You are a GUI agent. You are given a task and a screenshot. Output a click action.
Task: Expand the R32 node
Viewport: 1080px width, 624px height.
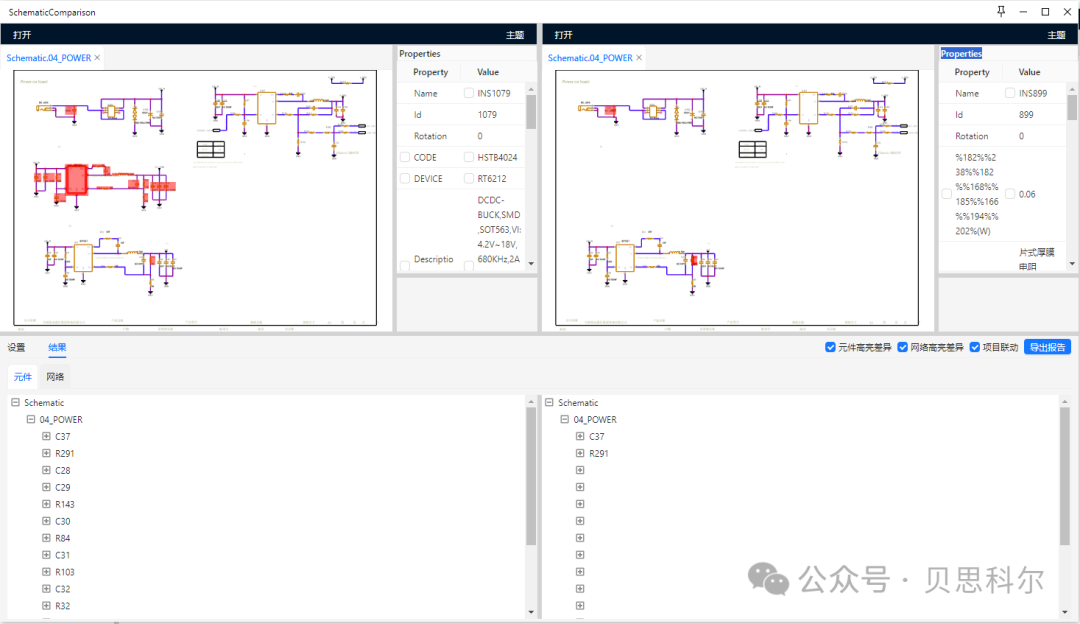point(46,605)
